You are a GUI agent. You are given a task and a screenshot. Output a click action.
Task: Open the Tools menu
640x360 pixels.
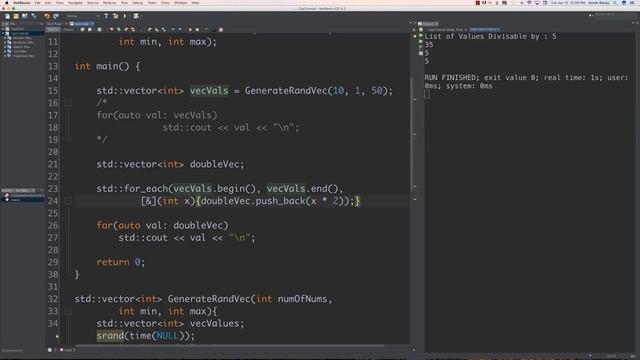pos(165,3)
